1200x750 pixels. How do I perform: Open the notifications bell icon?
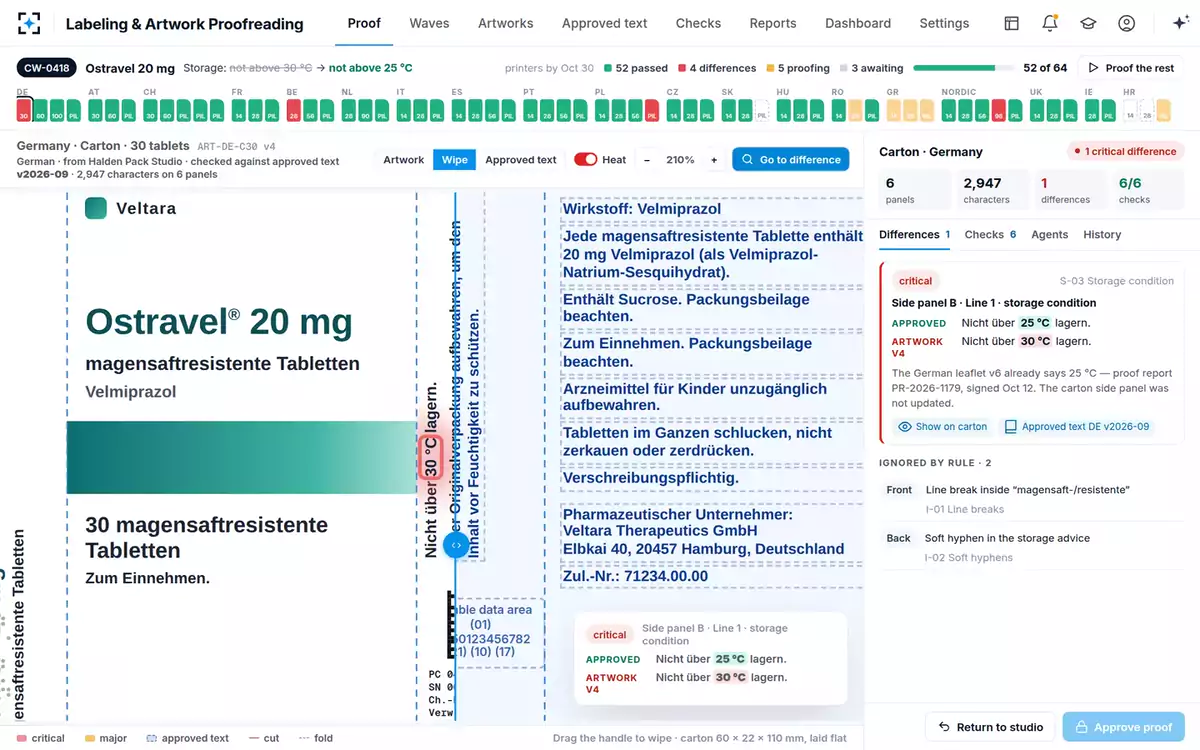point(1049,23)
